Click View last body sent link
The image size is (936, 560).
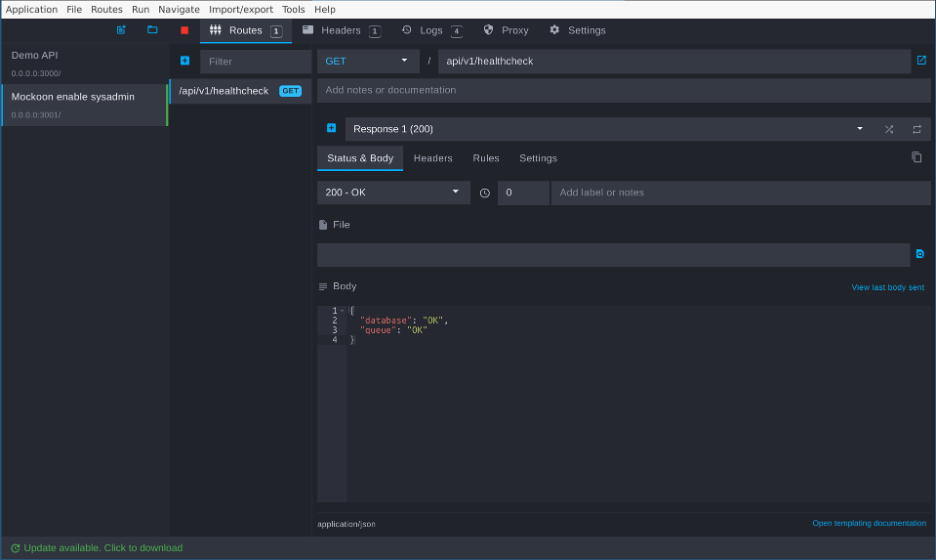tap(887, 287)
